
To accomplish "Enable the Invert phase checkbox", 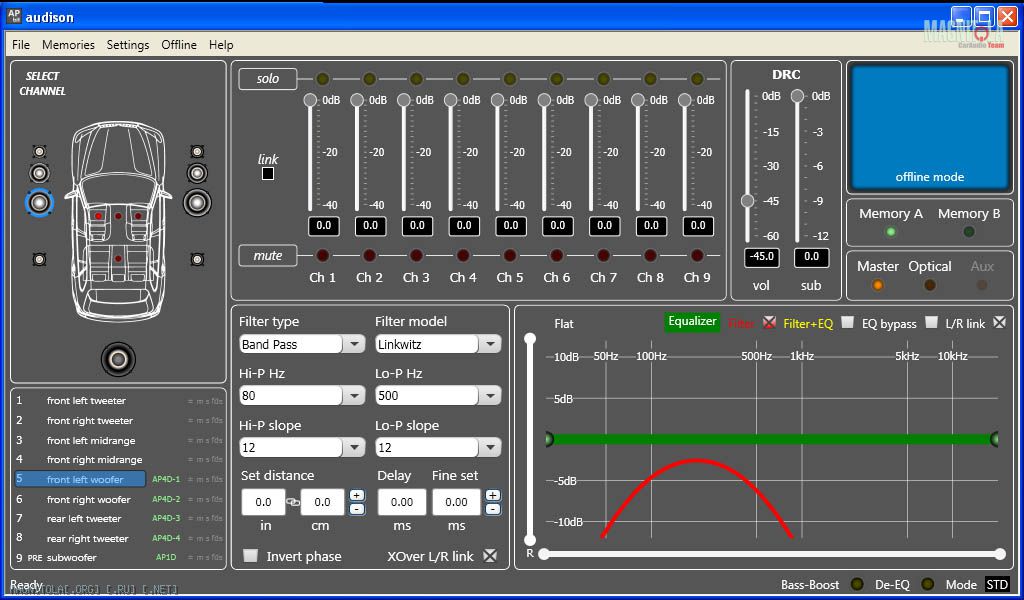I will click(x=251, y=556).
